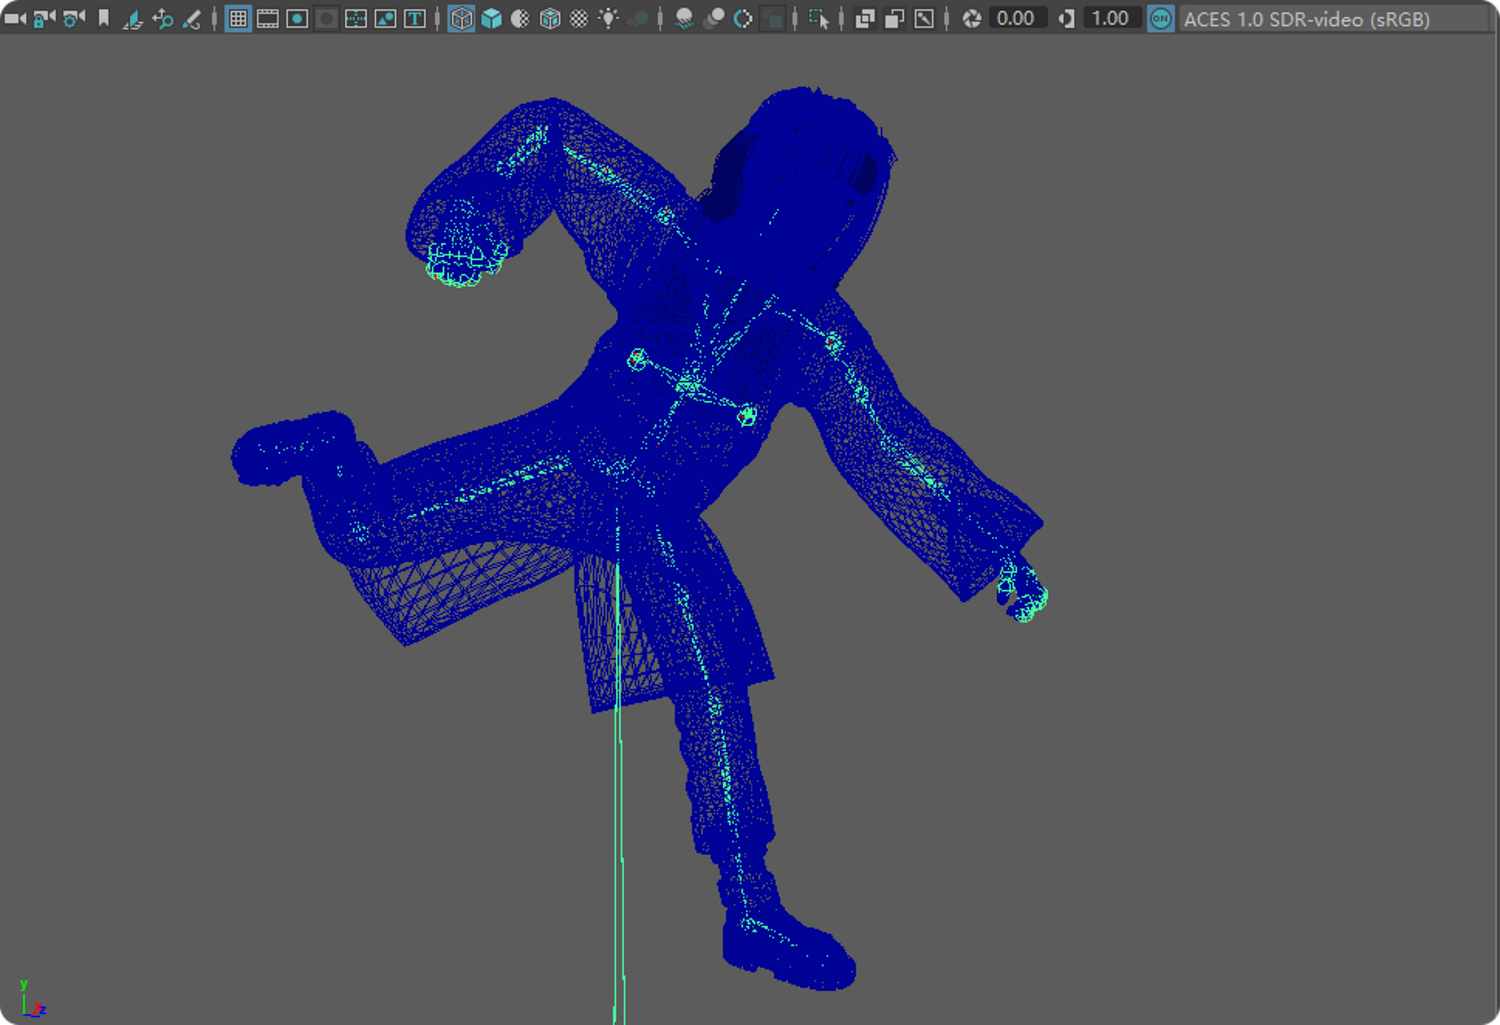Screen dimensions: 1500x1025
Task: Toggle X-Ray Active Components icon
Action: pyautogui.click(x=895, y=18)
